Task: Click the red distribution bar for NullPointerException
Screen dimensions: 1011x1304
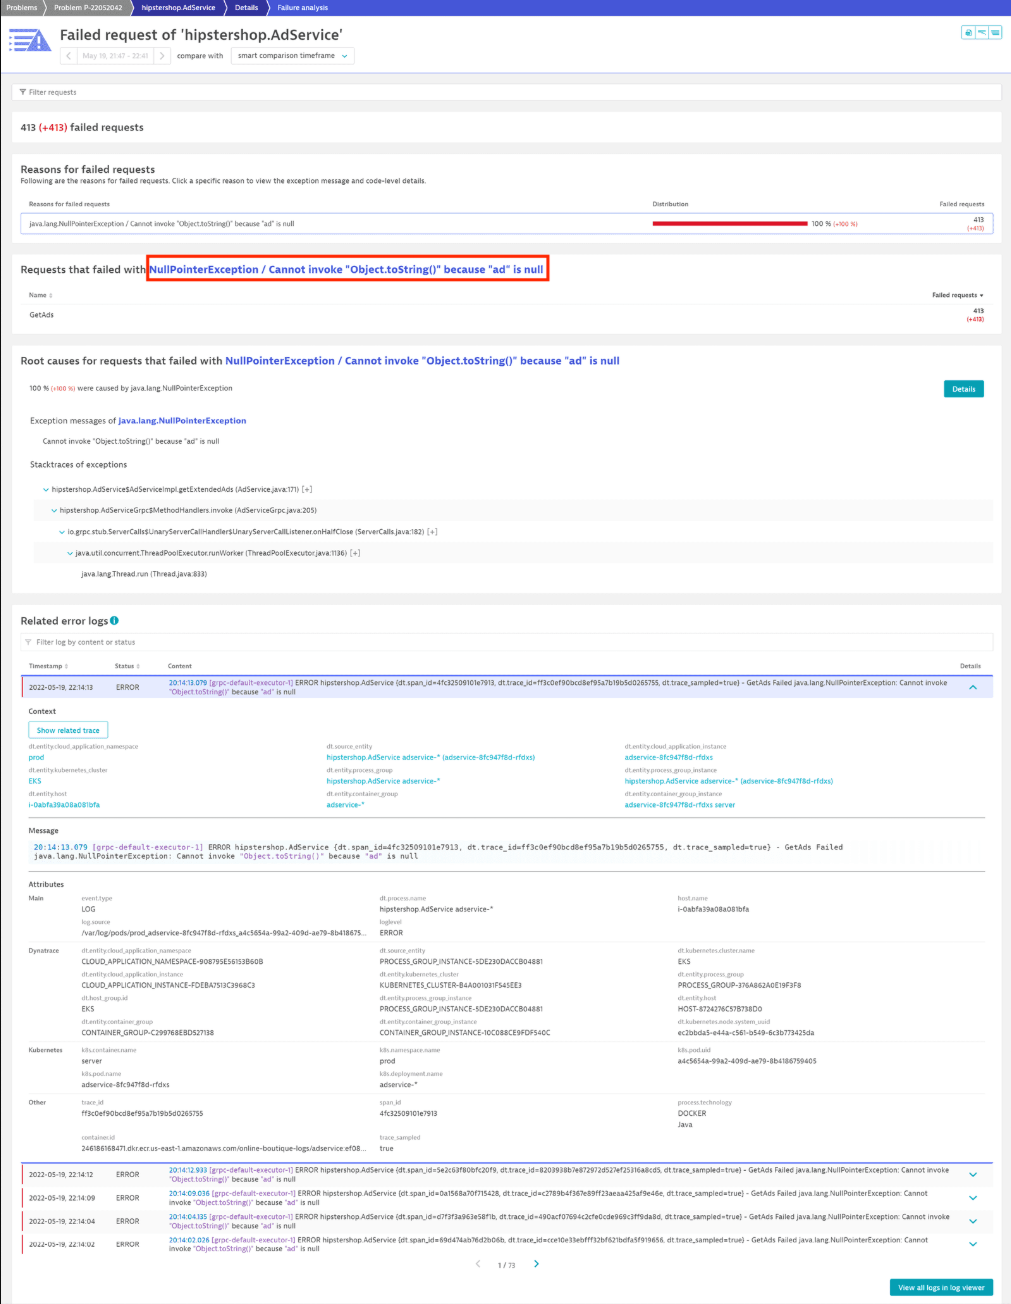Action: click(x=729, y=224)
